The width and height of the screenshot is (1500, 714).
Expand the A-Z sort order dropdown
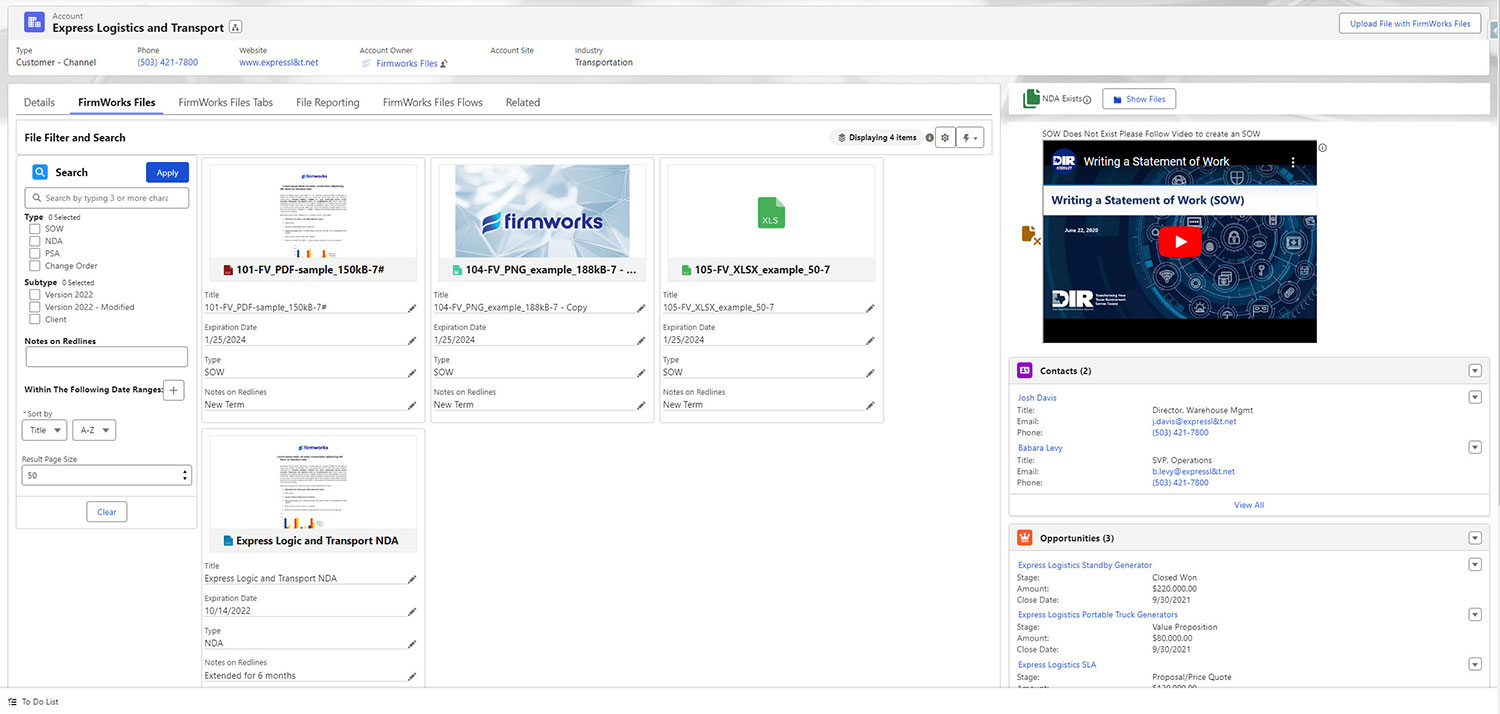pyautogui.click(x=94, y=430)
